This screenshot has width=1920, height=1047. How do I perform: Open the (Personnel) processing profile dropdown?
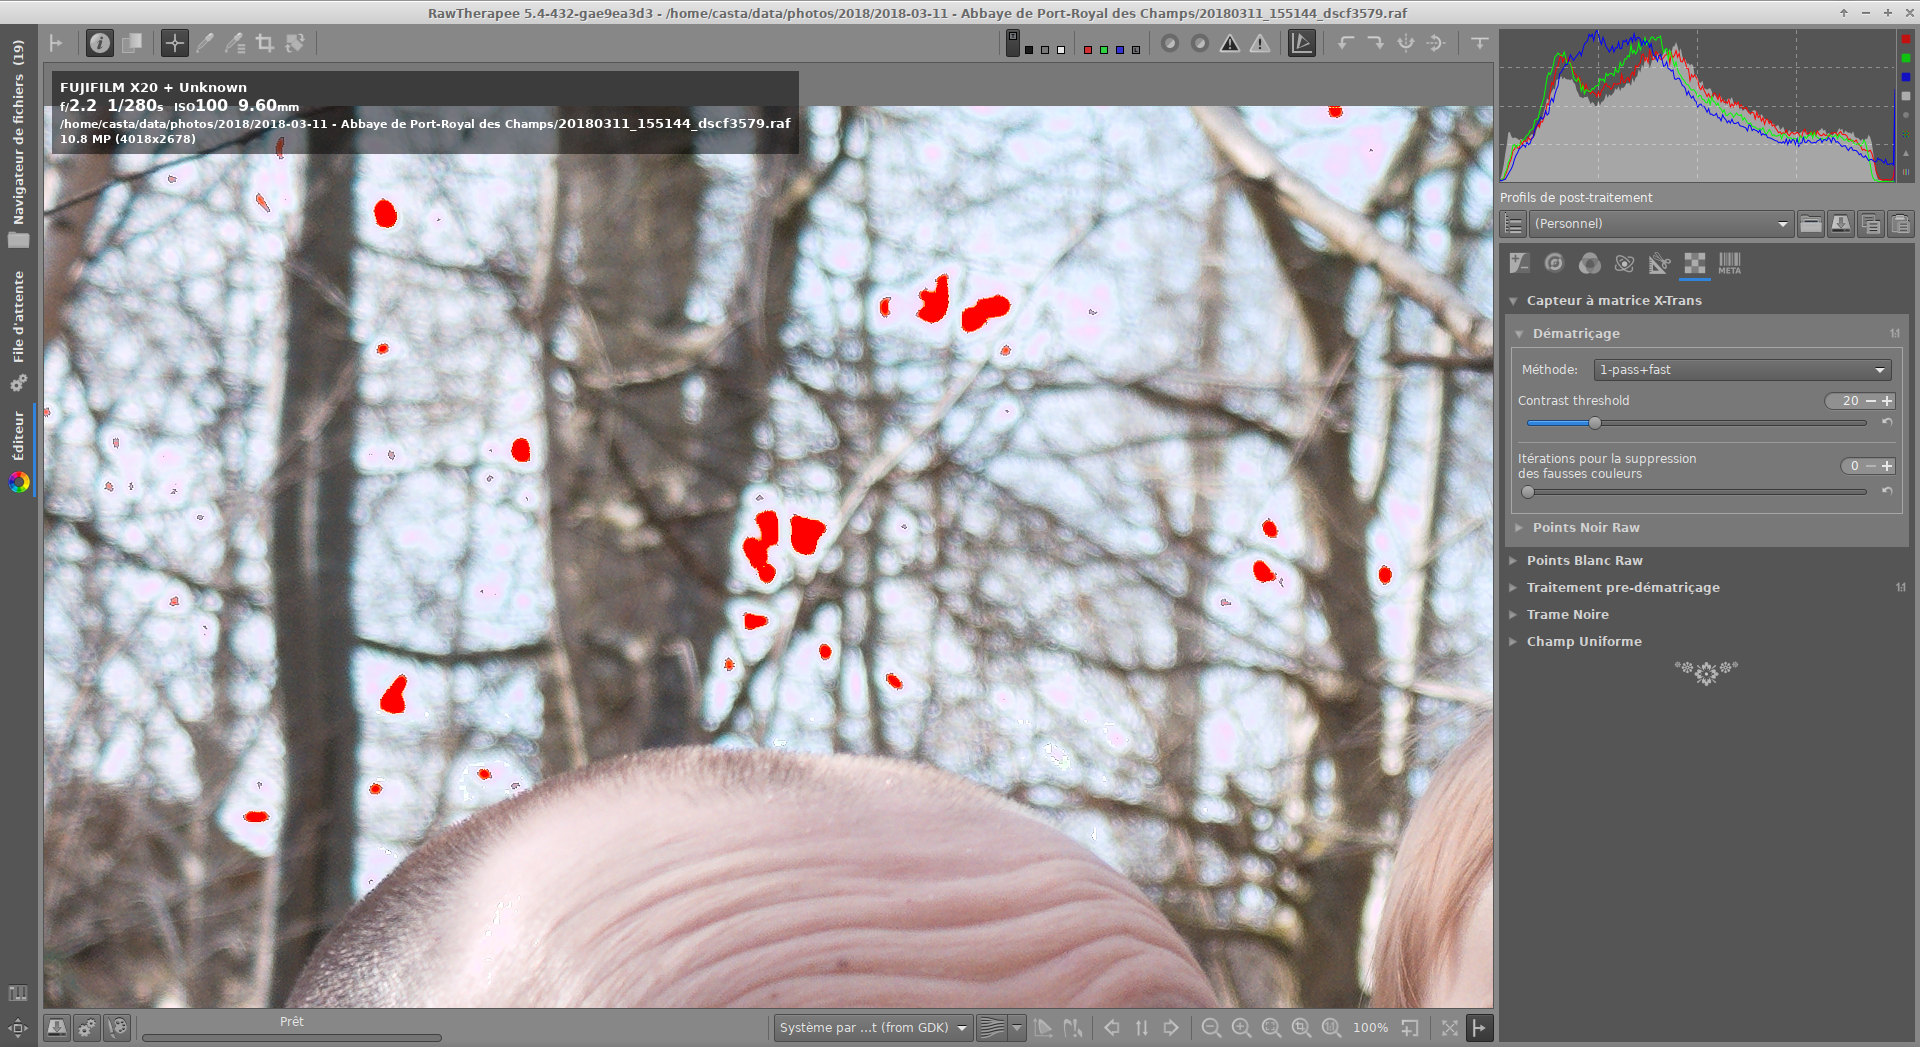[x=1661, y=224]
